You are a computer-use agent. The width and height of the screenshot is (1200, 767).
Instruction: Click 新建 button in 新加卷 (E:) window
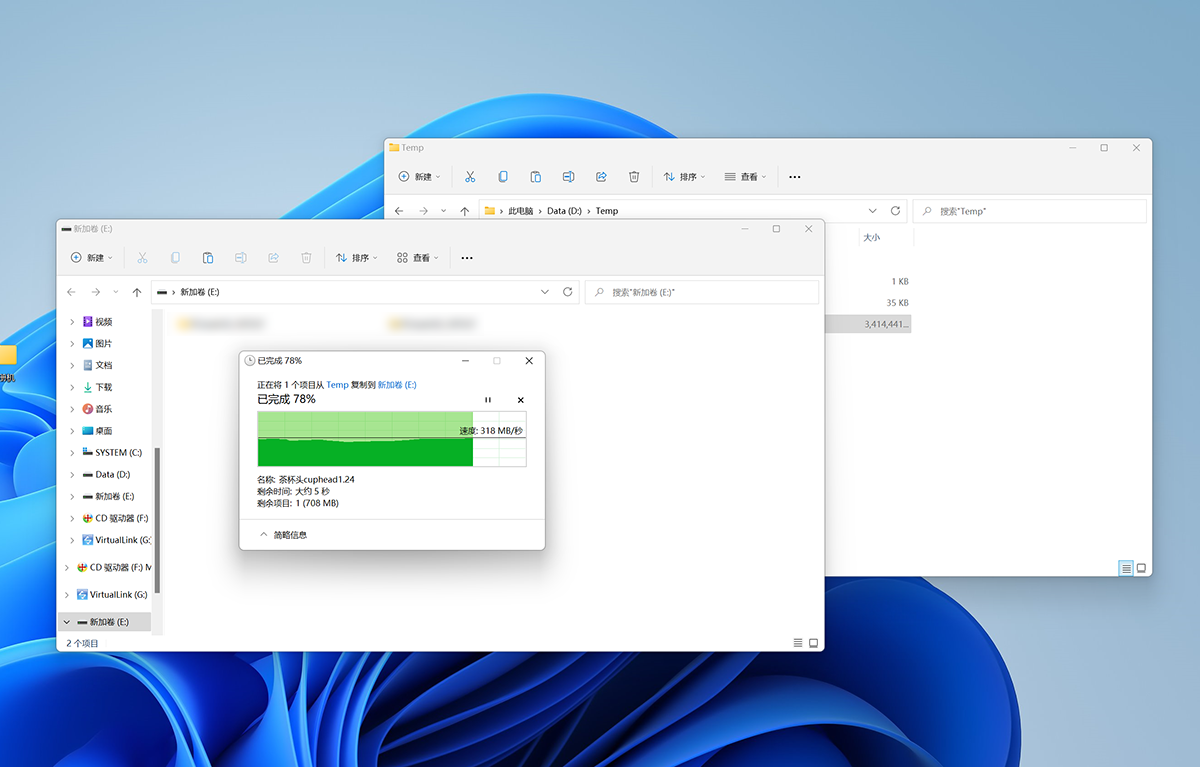tap(91, 258)
